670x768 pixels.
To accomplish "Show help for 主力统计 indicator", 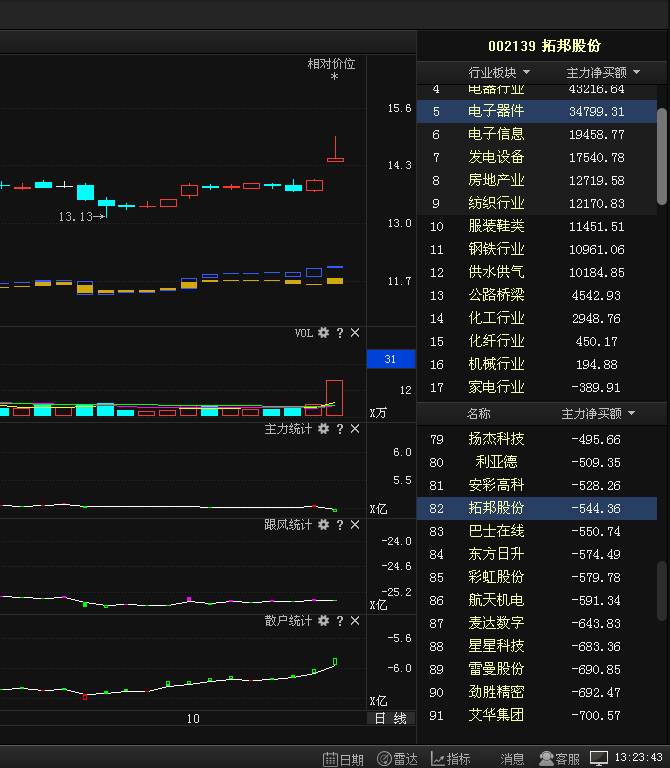I will click(x=340, y=429).
